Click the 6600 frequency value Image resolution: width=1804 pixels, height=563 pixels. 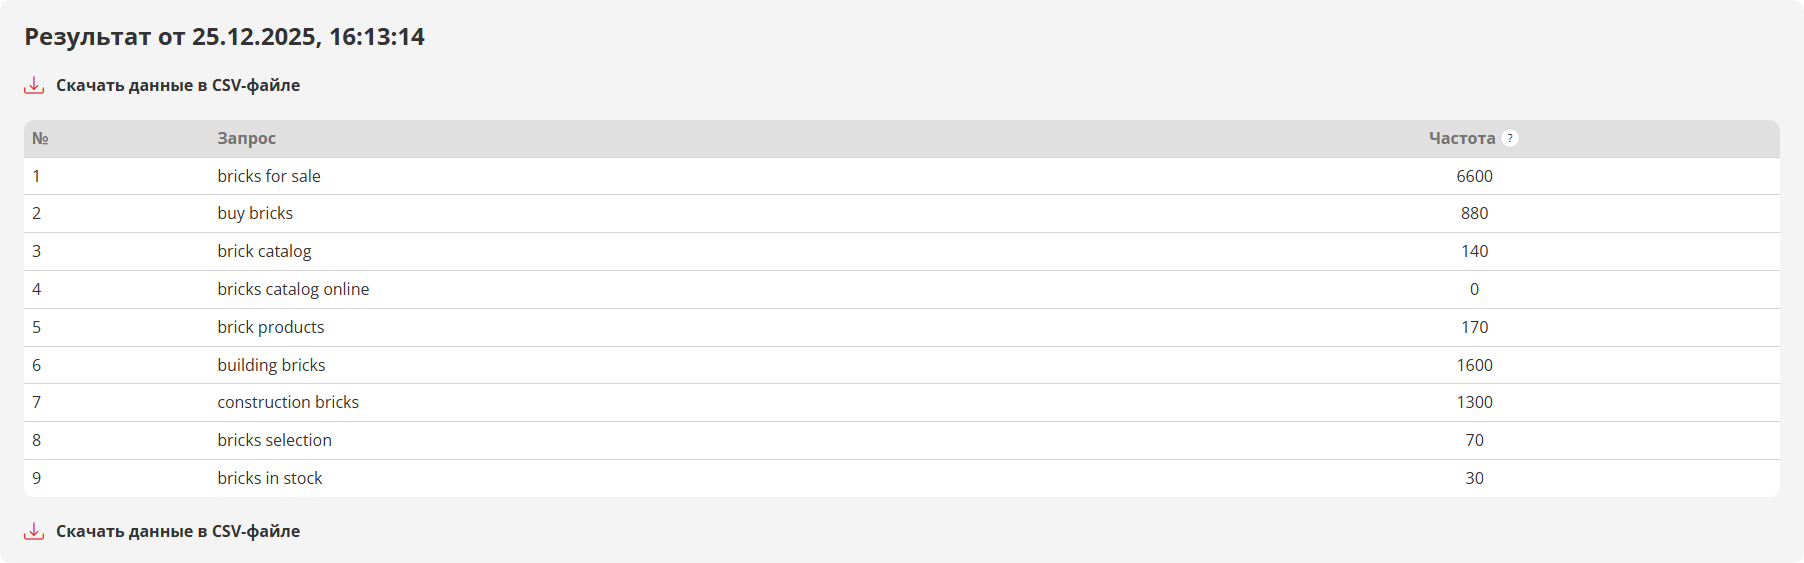click(x=1474, y=176)
